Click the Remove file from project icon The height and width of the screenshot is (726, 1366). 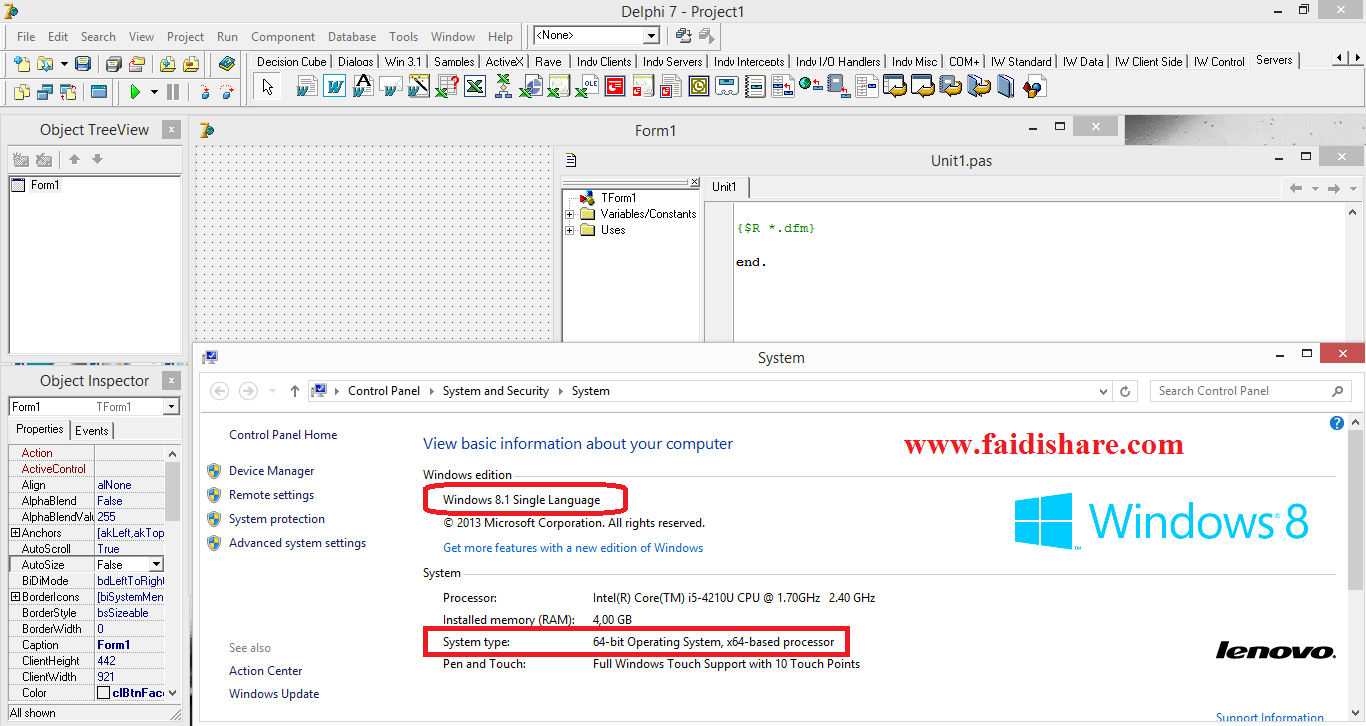point(190,64)
